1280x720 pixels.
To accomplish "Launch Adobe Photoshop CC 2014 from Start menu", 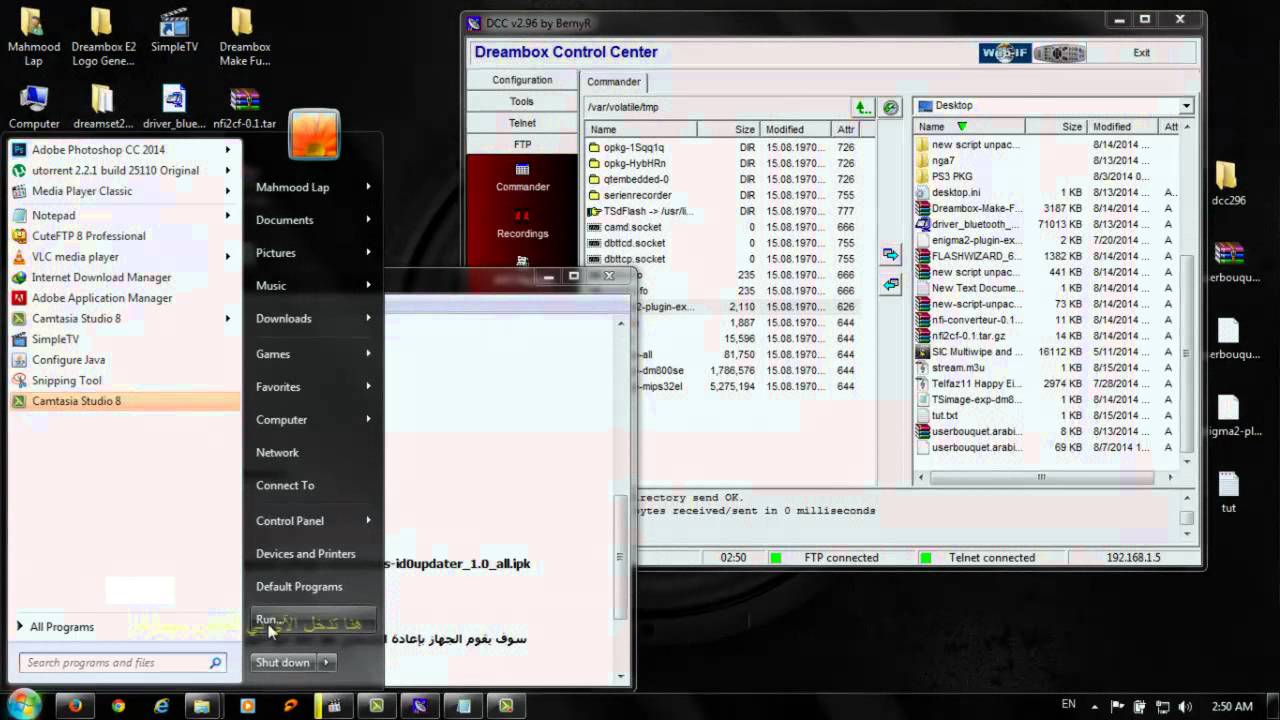I will pyautogui.click(x=98, y=150).
